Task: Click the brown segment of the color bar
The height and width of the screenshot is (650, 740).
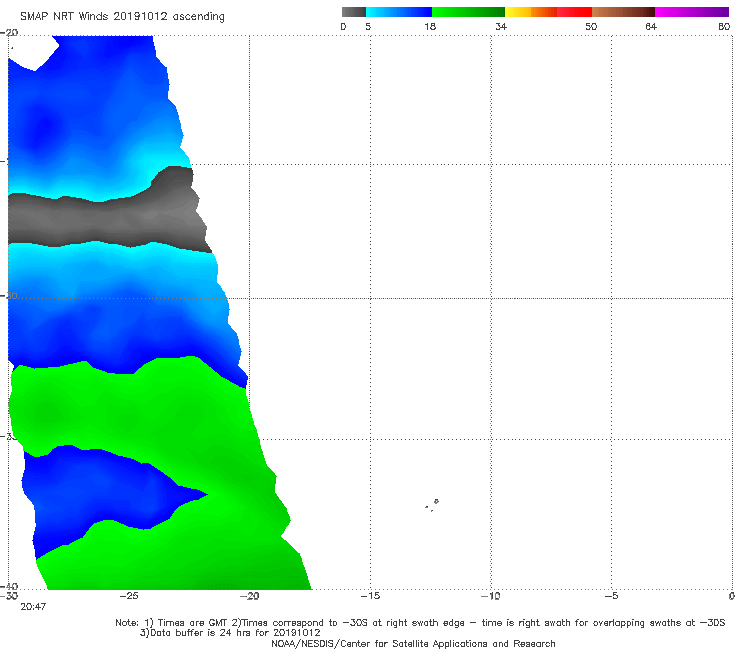Action: [x=623, y=12]
